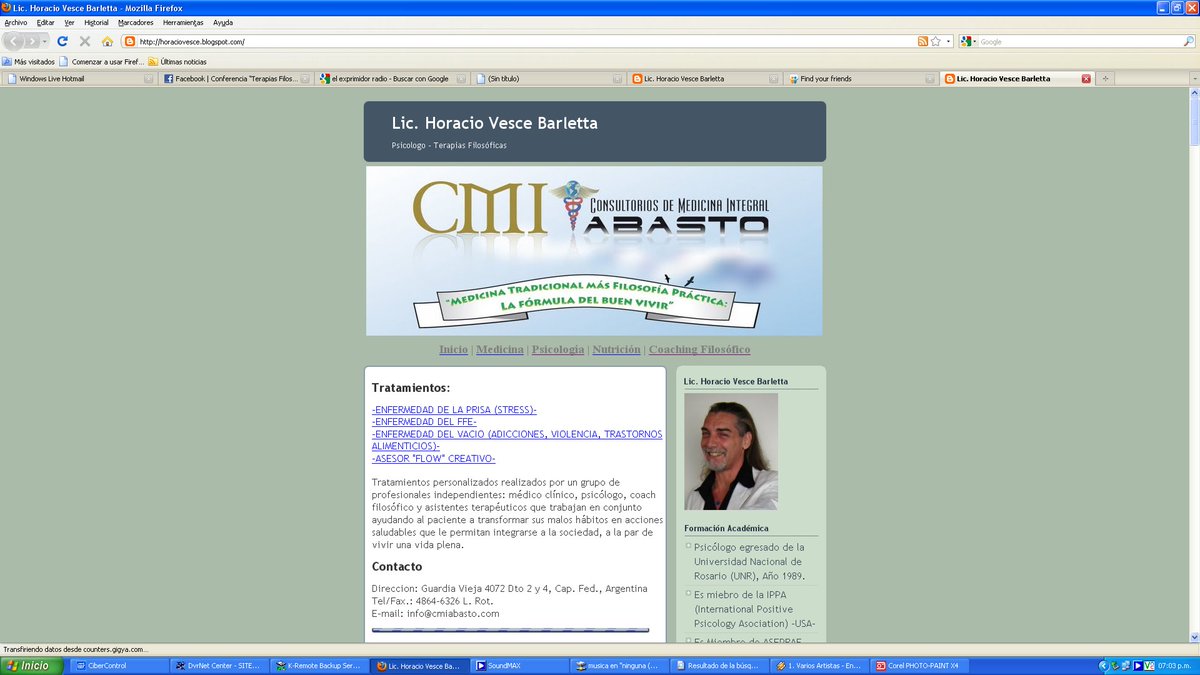1200x675 pixels.
Task: Open the Medicina page link
Action: click(500, 349)
